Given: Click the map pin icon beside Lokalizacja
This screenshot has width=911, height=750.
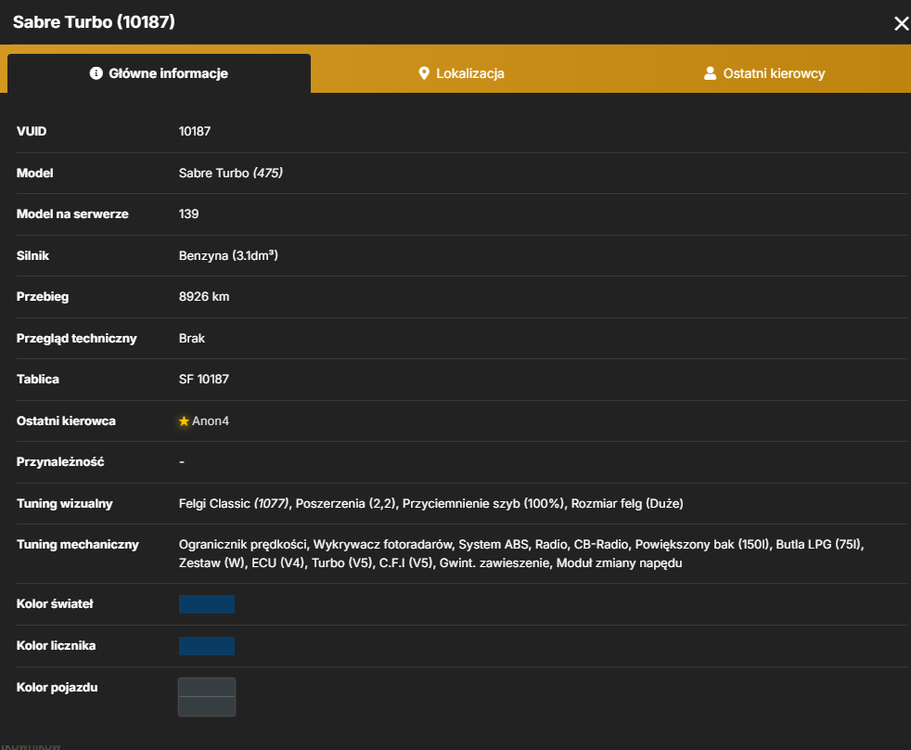Looking at the screenshot, I should pos(424,73).
